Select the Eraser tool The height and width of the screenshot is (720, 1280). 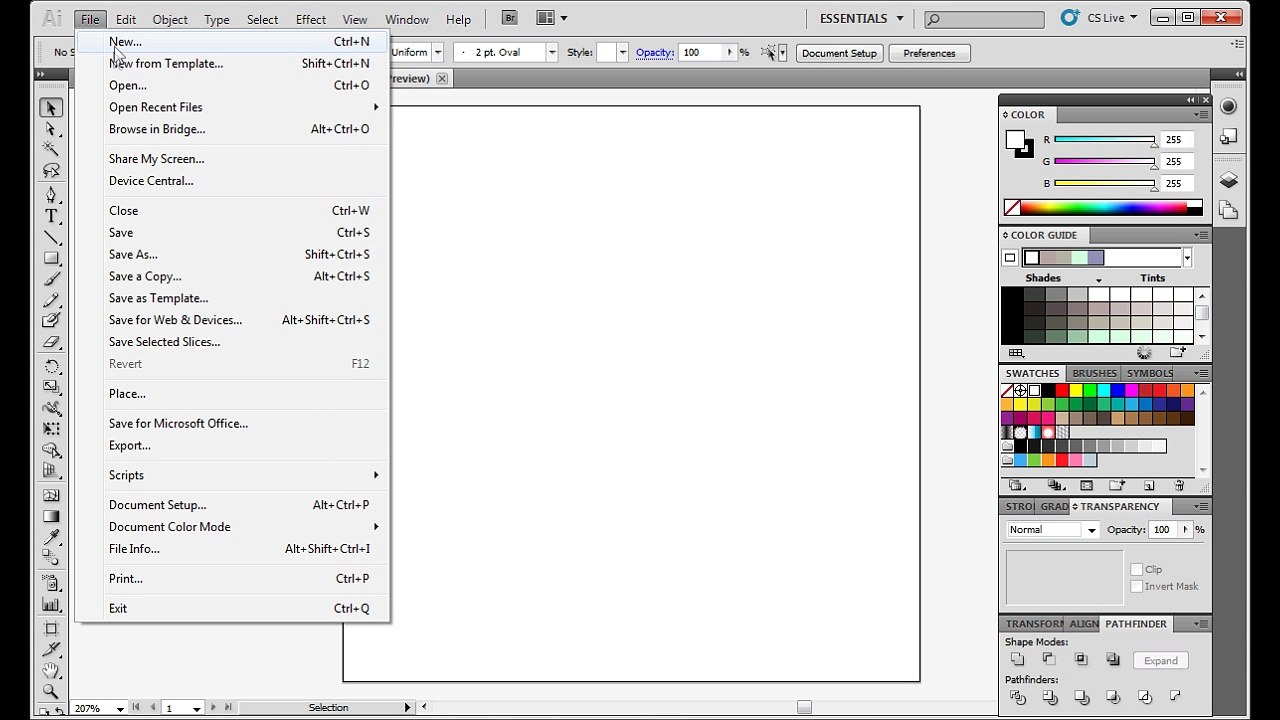(x=51, y=342)
